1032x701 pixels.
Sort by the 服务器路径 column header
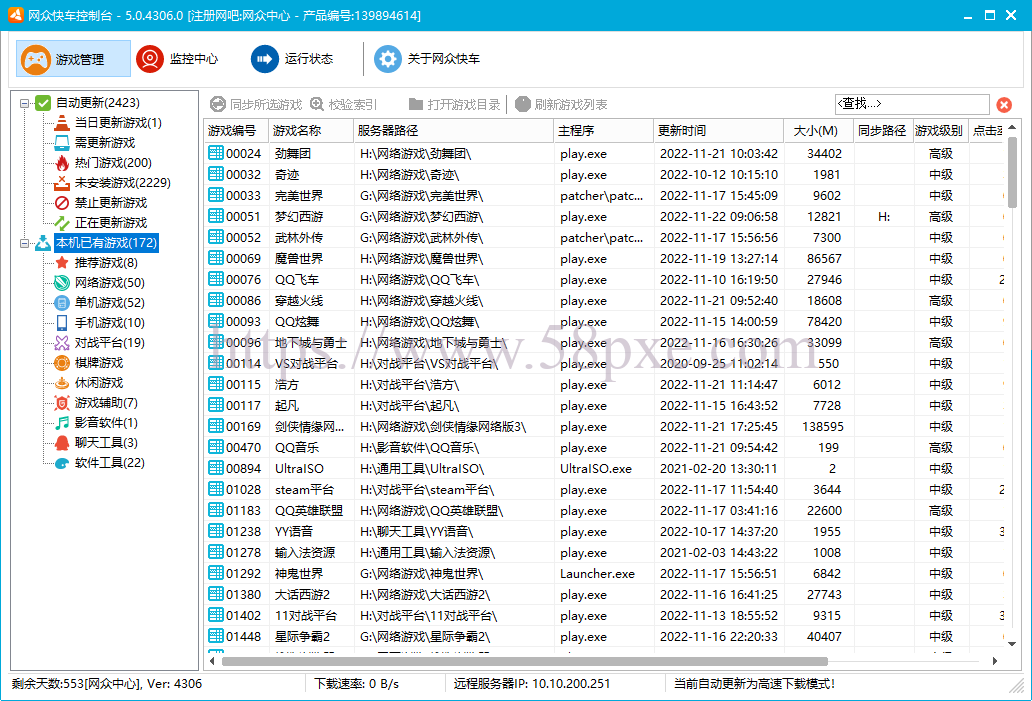pos(454,131)
